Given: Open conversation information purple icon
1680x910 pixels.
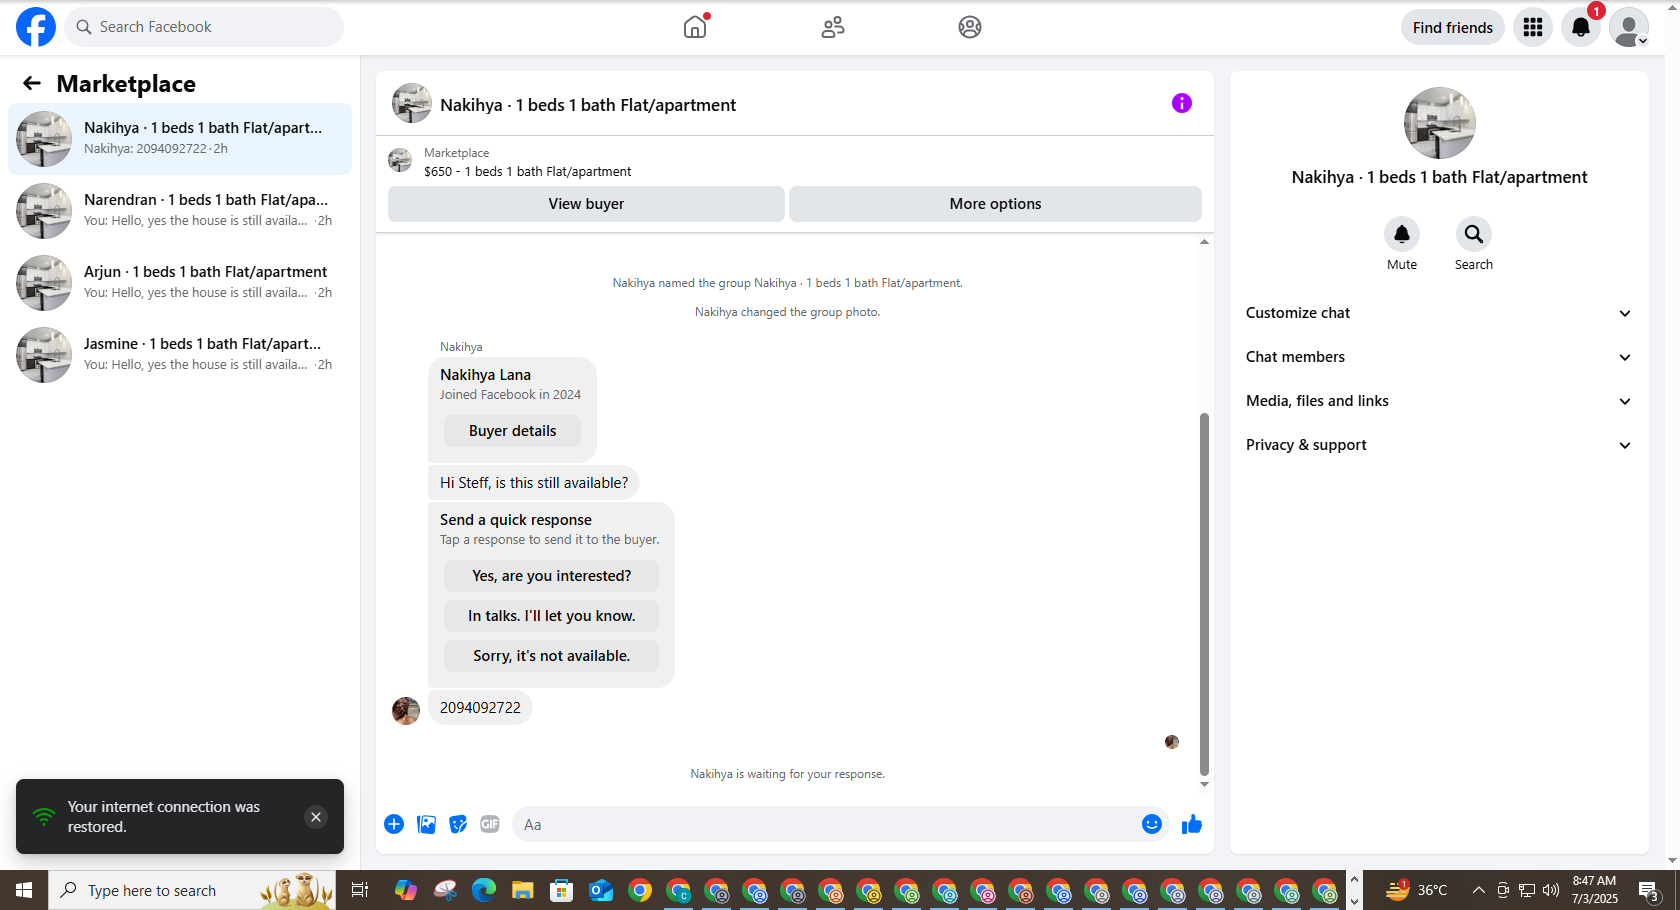Looking at the screenshot, I should point(1182,103).
